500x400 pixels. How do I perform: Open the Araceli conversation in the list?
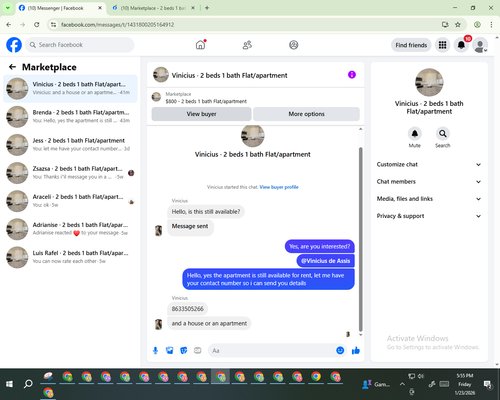pyautogui.click(x=70, y=201)
